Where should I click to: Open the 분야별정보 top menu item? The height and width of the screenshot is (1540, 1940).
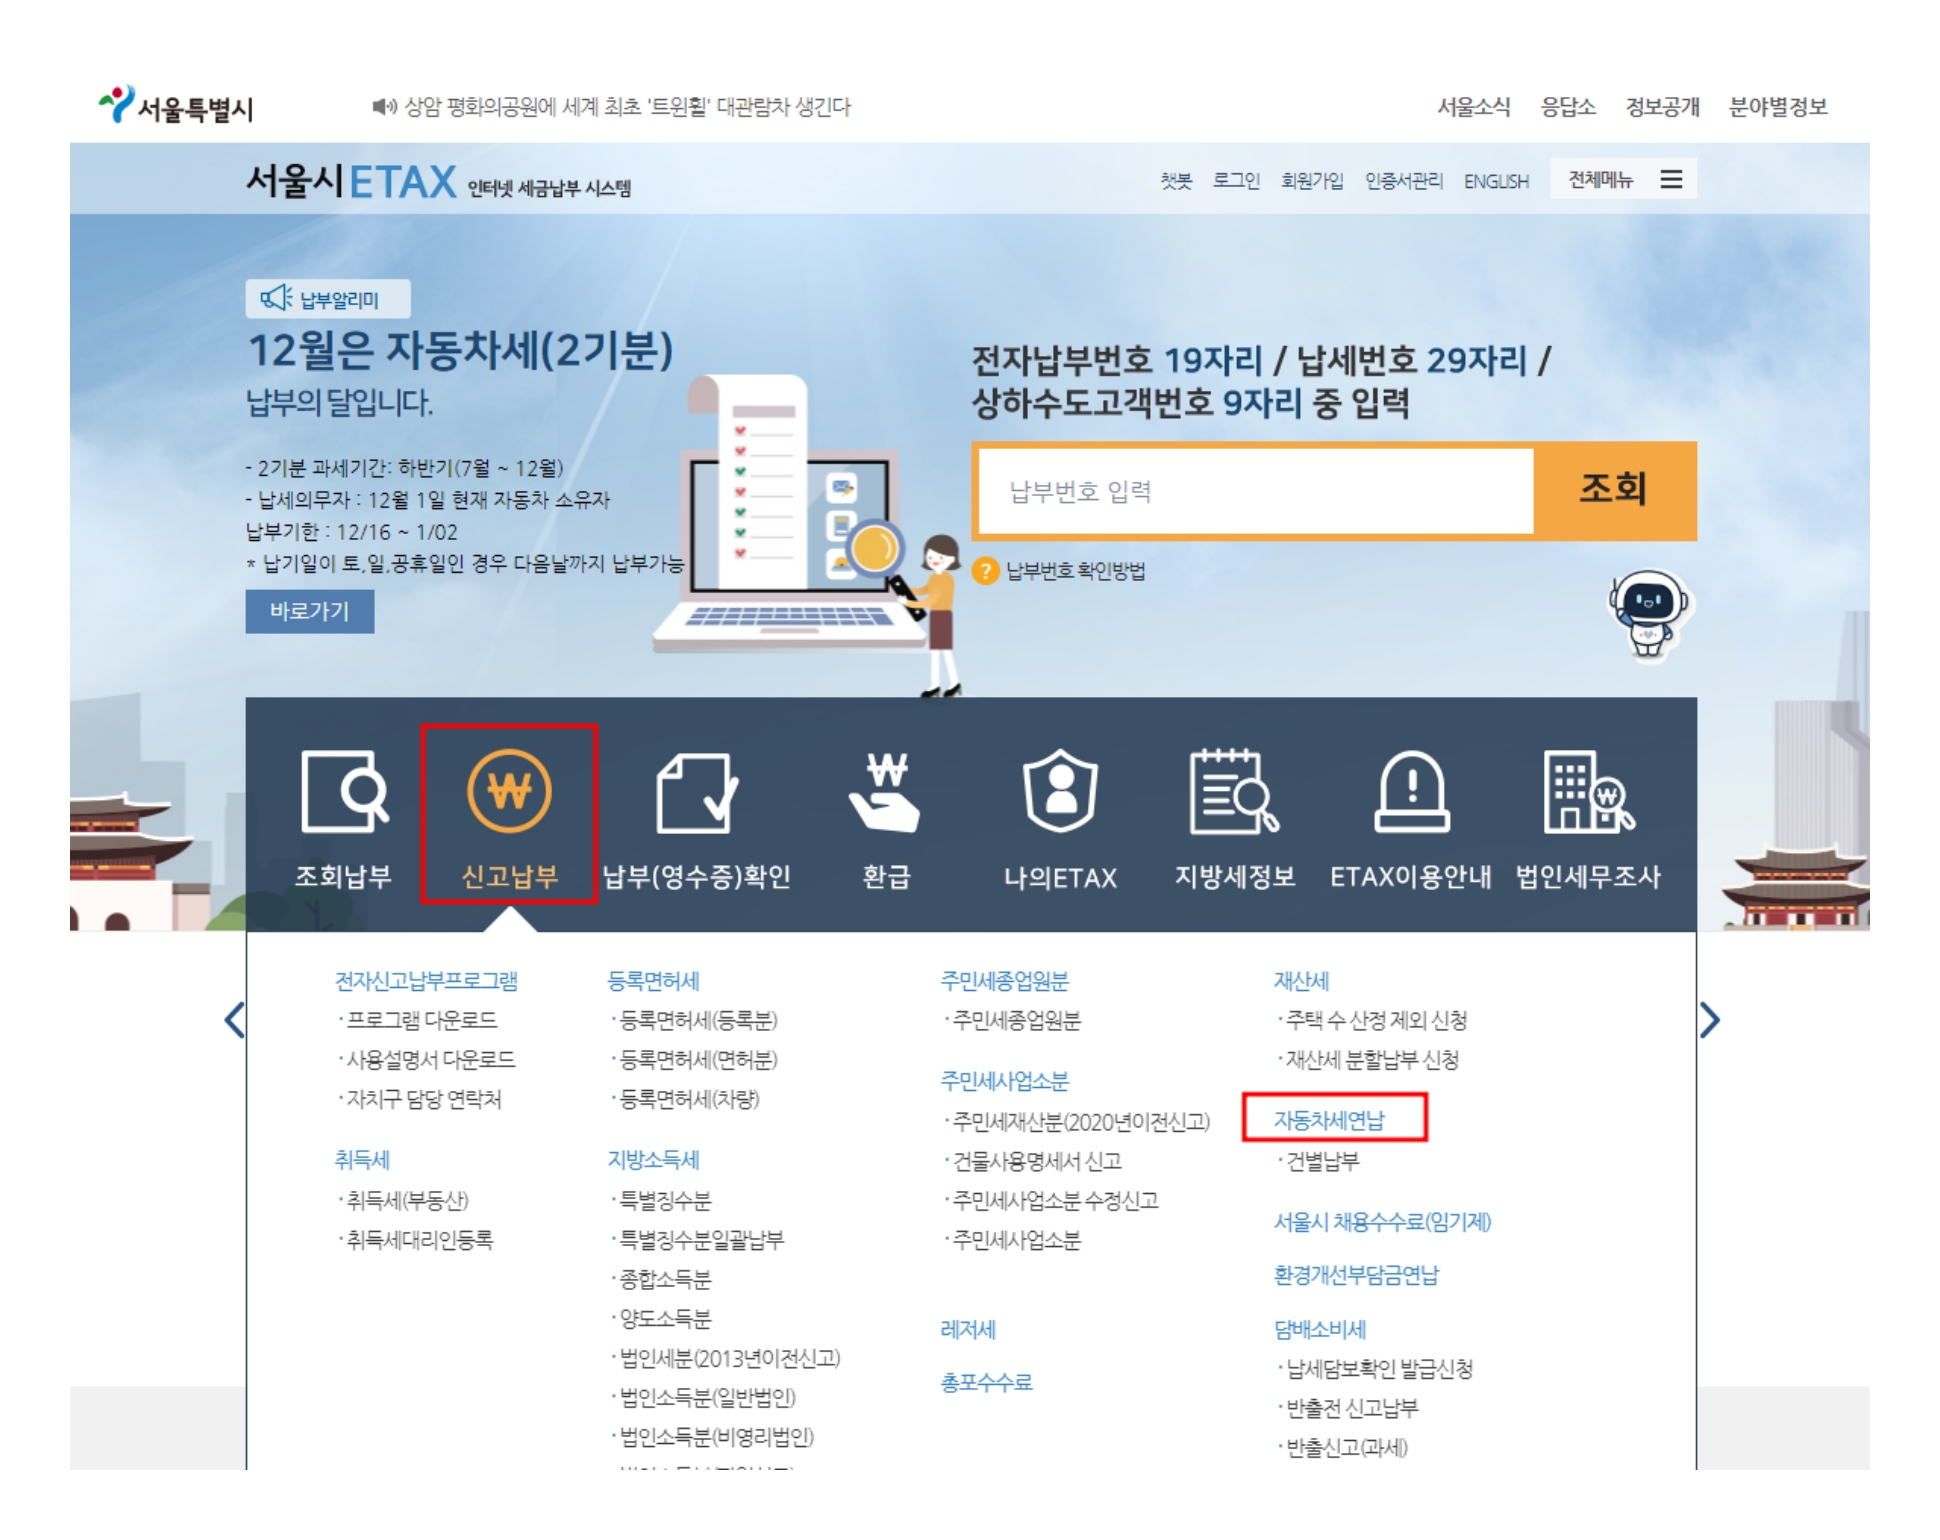pyautogui.click(x=1777, y=107)
